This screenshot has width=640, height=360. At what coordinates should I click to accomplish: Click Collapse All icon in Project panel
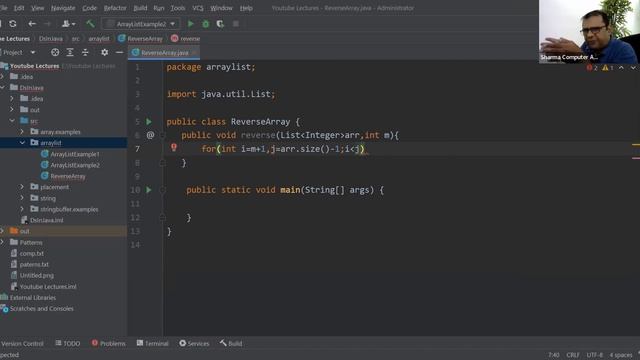(x=85, y=52)
